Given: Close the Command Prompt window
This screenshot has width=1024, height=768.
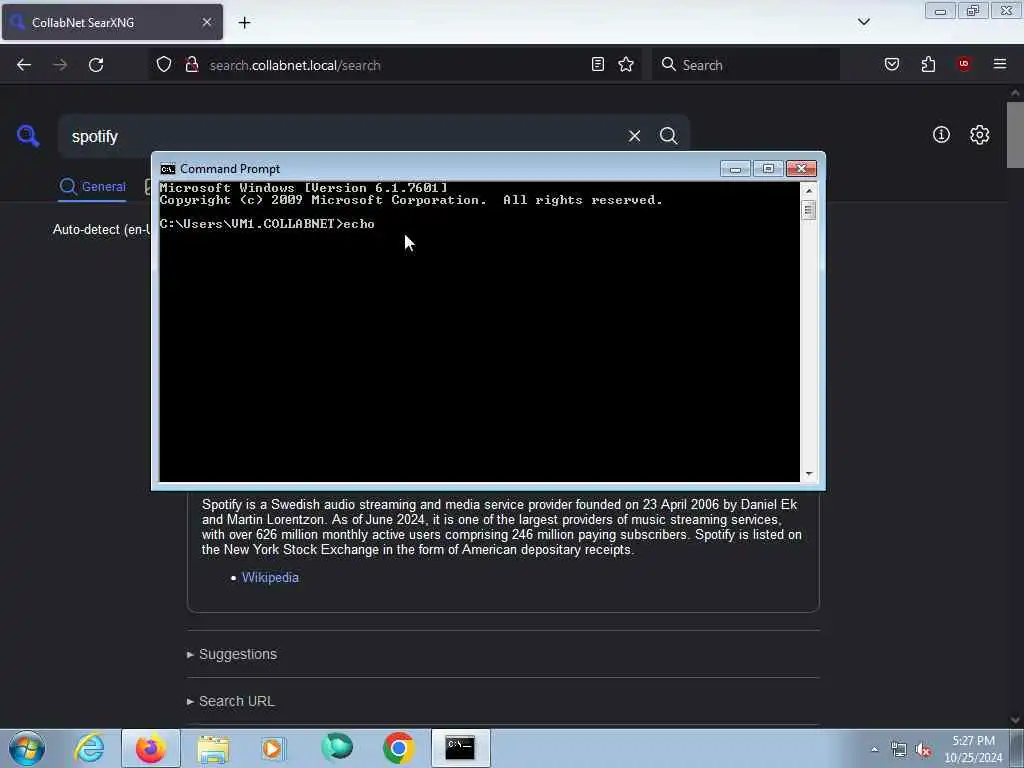Looking at the screenshot, I should click(x=801, y=169).
